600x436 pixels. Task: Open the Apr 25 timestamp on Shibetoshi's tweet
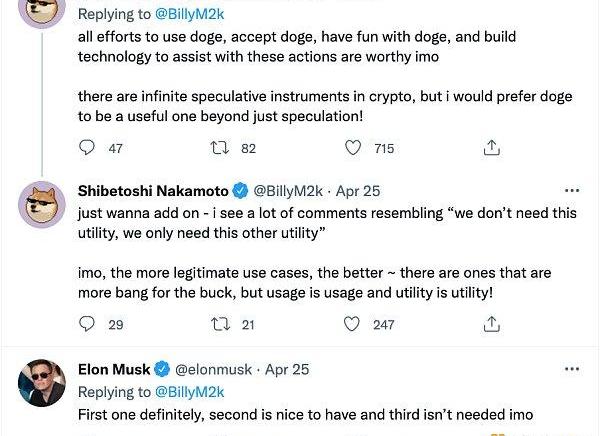click(358, 190)
